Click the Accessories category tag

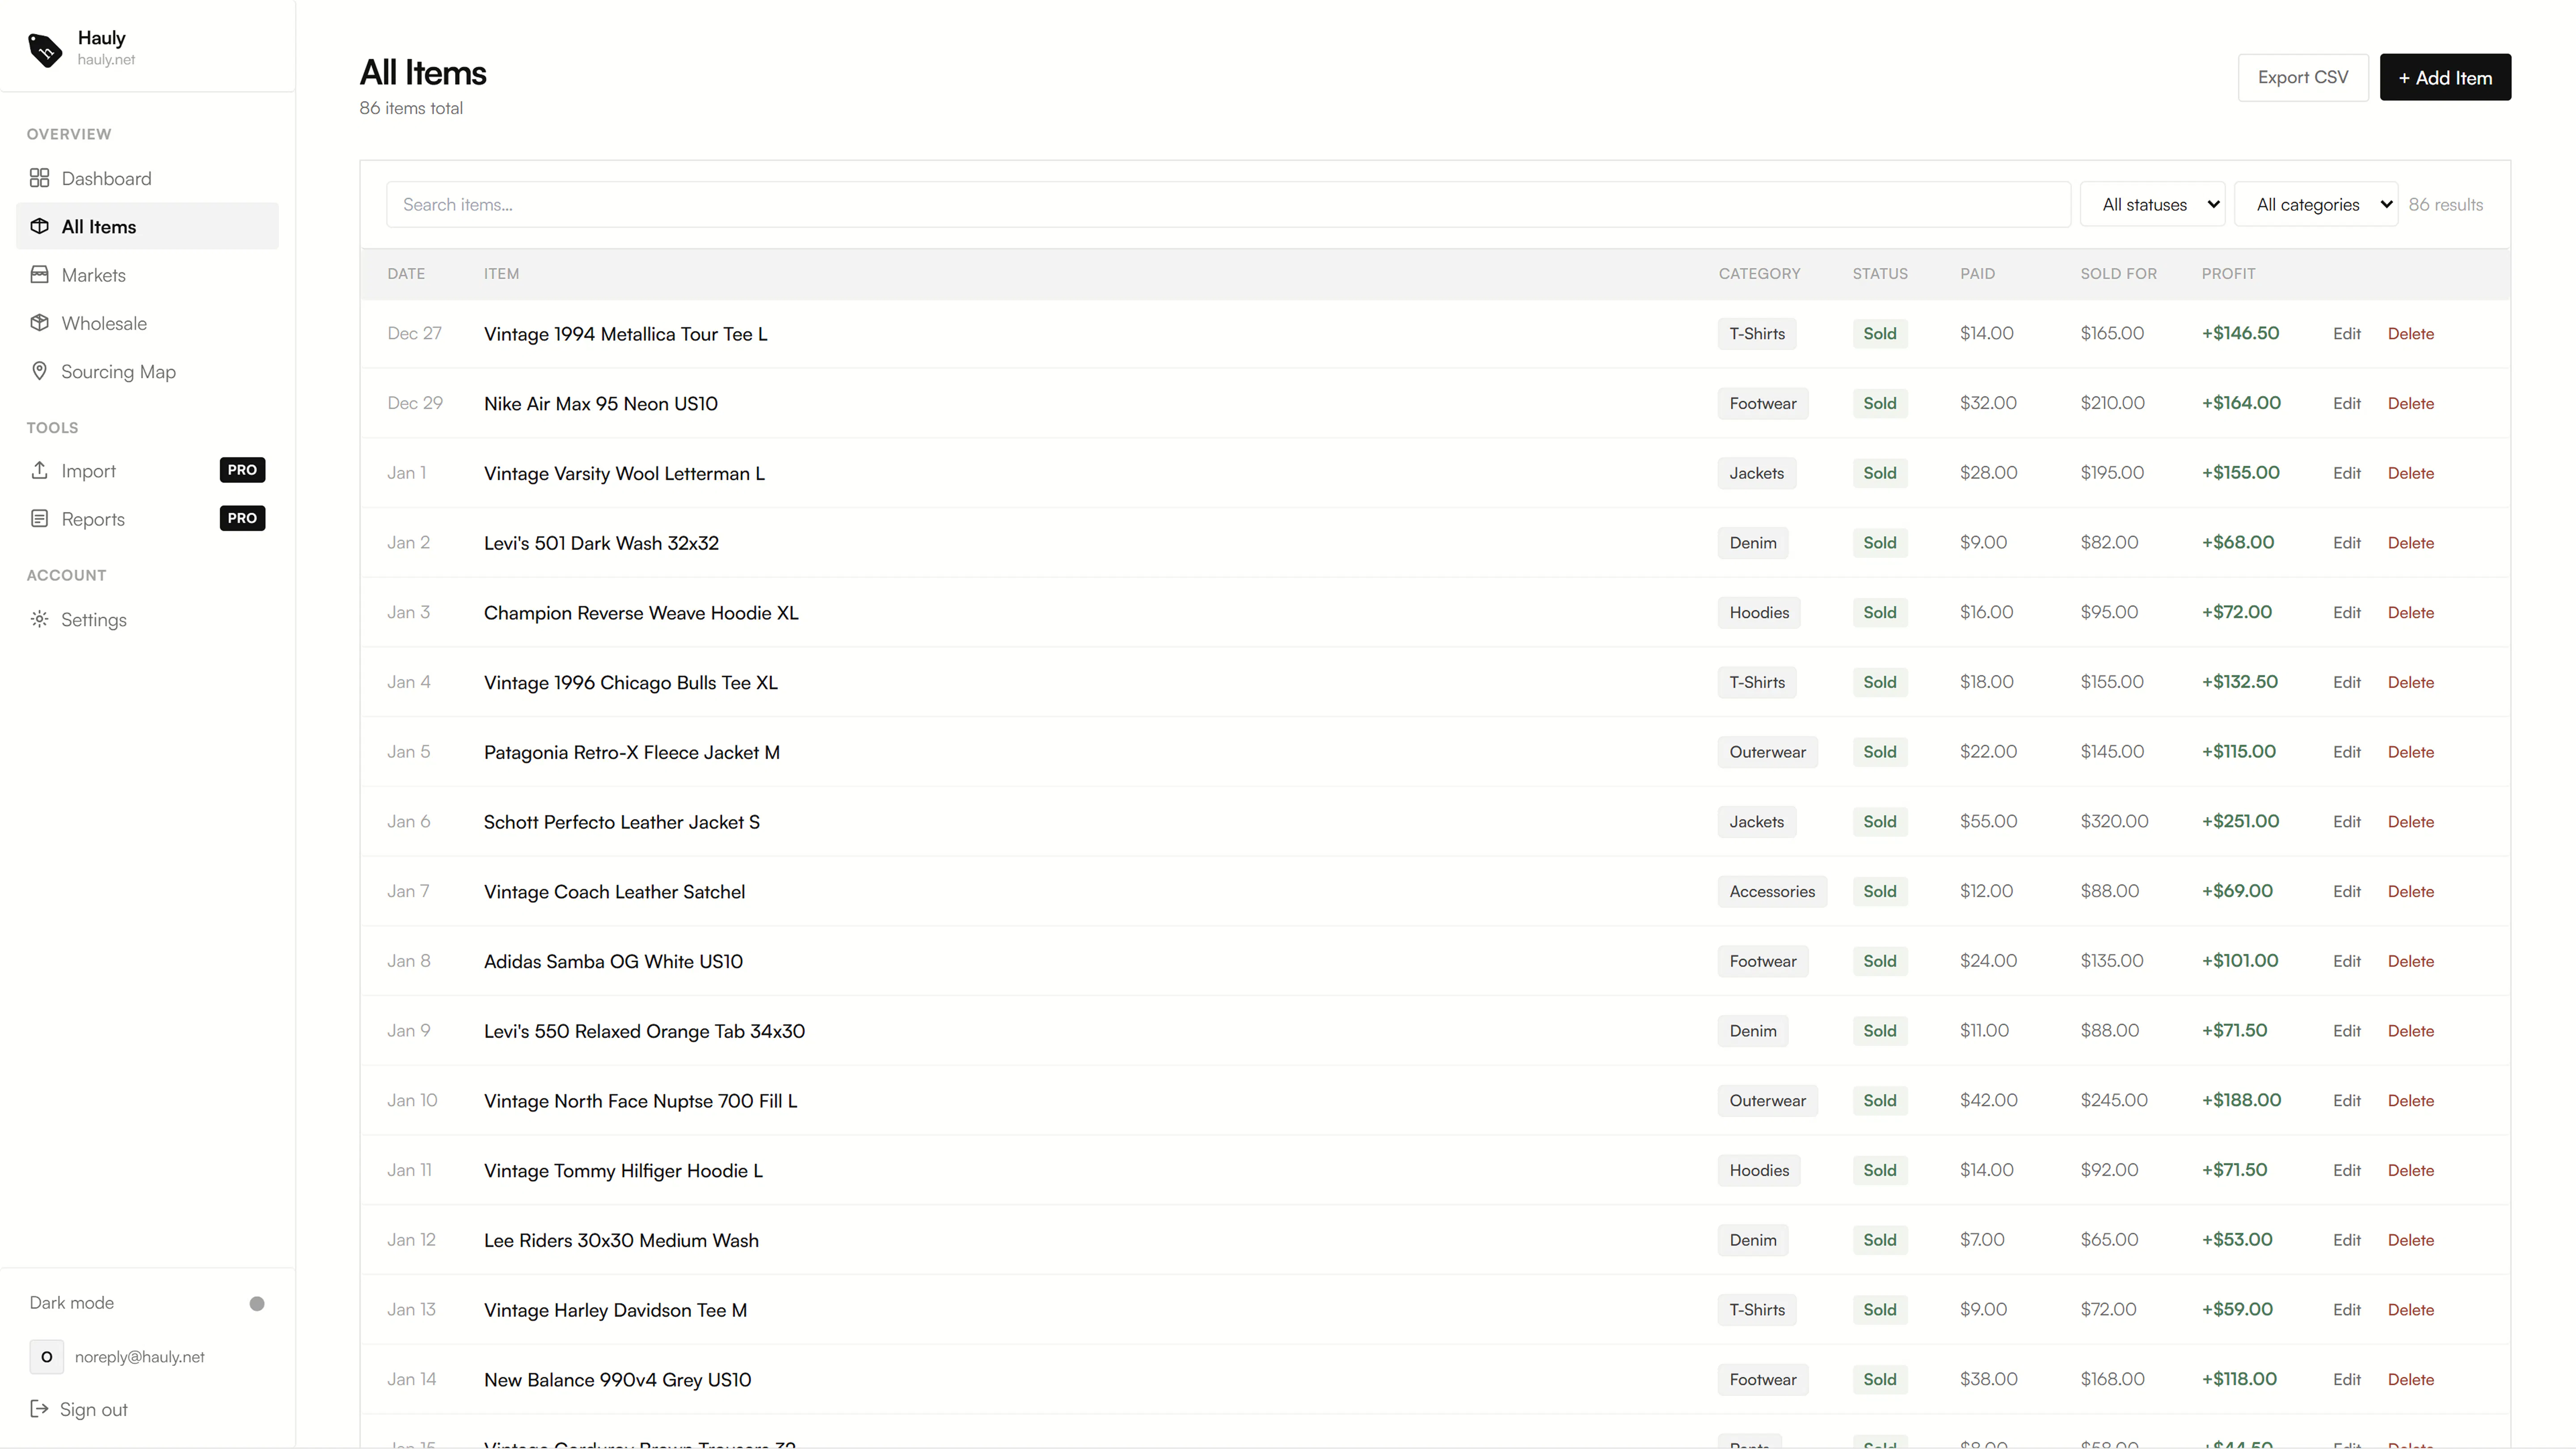[x=1772, y=891]
